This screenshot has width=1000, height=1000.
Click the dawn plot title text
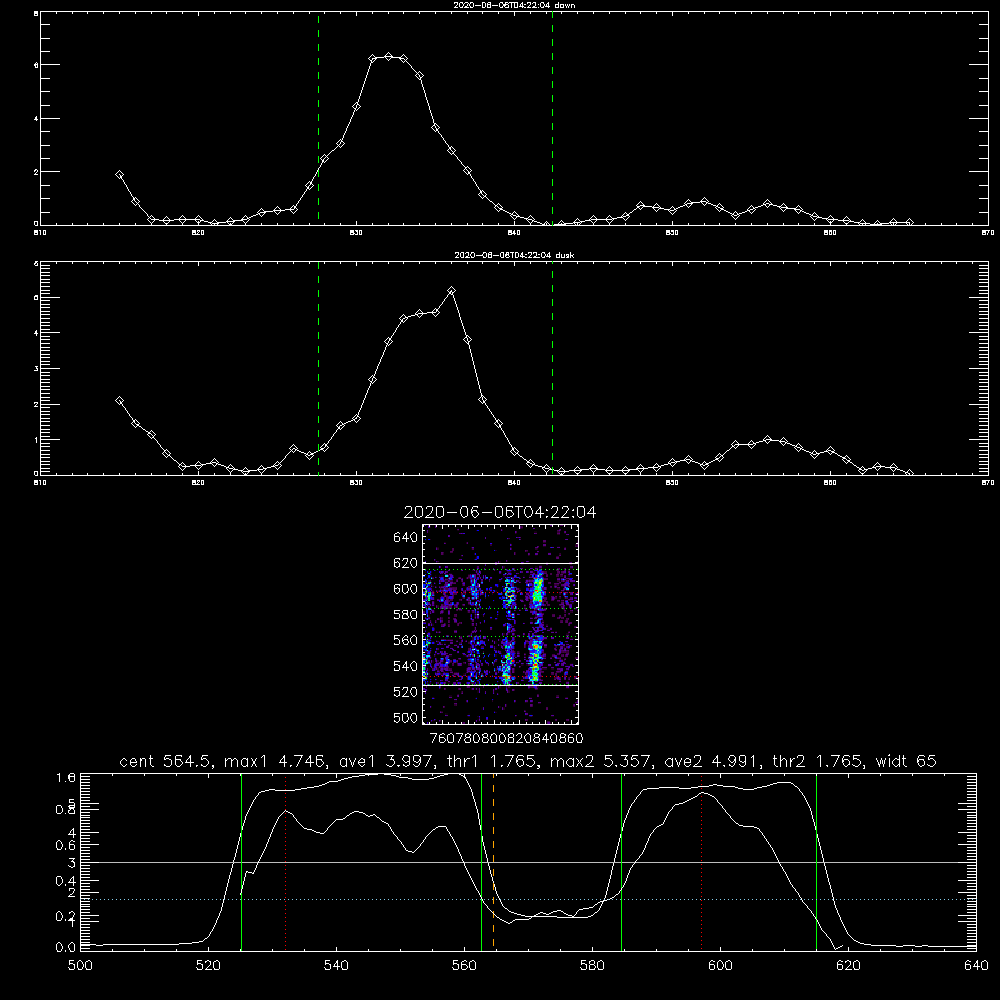514,5
